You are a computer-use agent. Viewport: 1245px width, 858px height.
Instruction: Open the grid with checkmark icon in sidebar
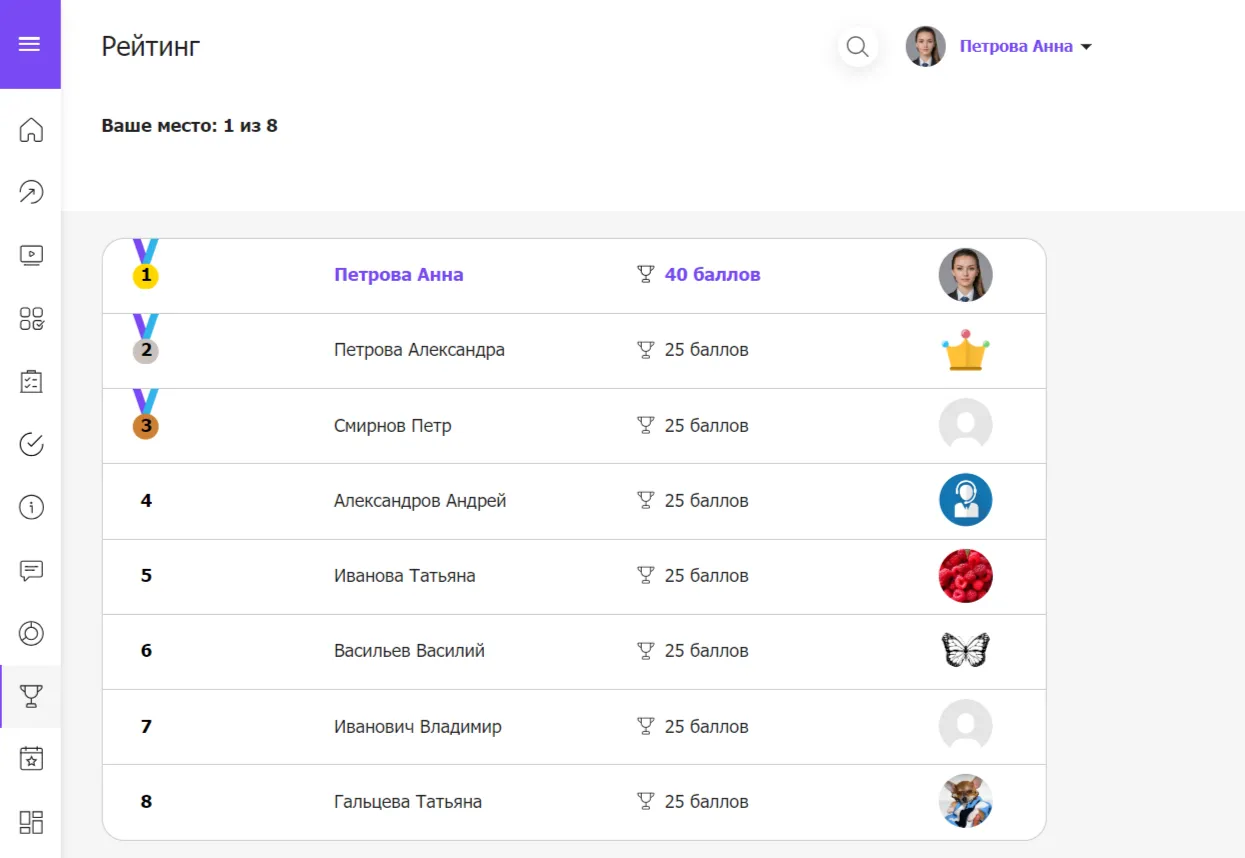[31, 319]
